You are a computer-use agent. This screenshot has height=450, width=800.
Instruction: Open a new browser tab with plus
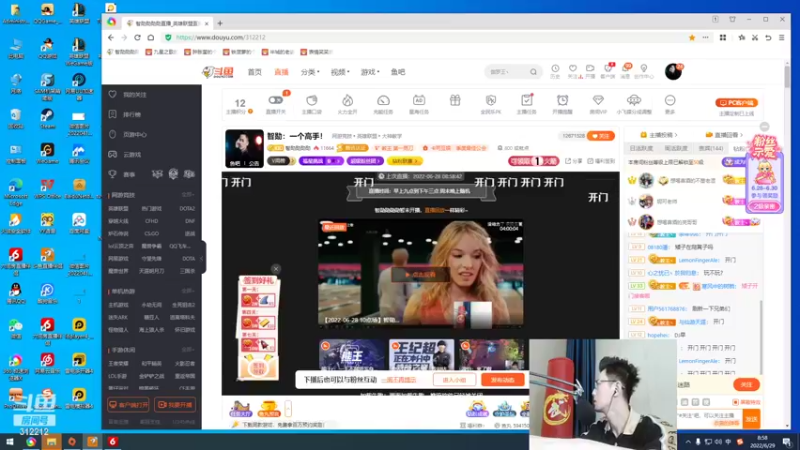(x=220, y=23)
